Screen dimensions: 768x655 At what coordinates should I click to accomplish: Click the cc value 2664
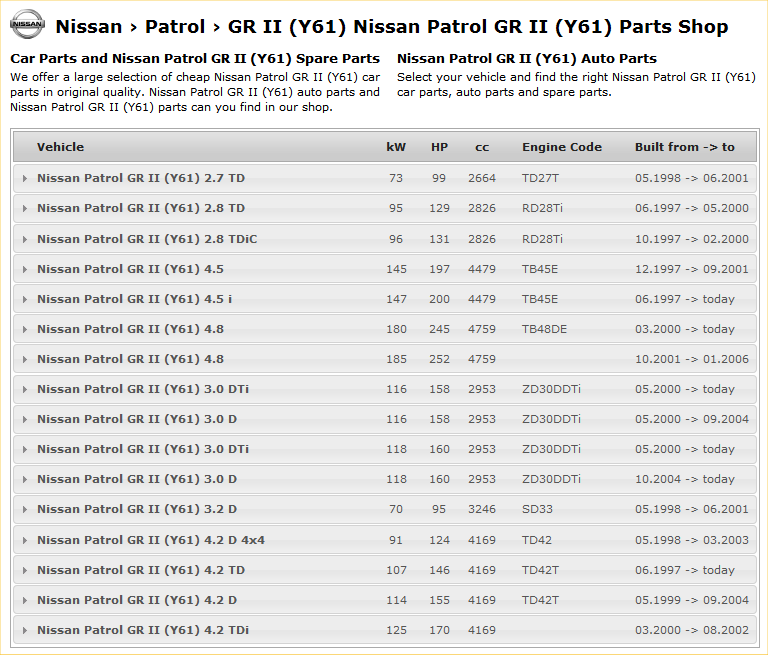(482, 178)
